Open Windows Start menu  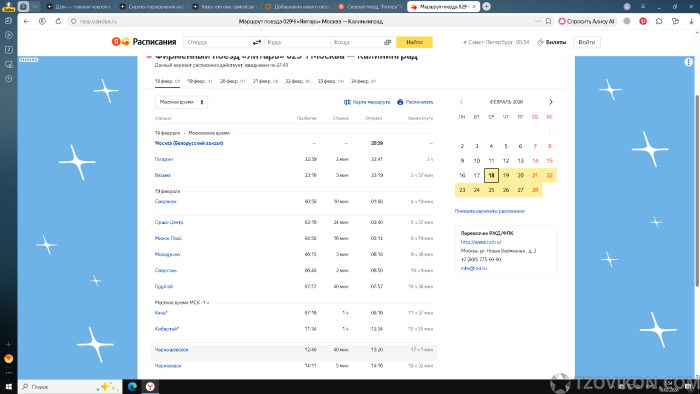pos(8,387)
